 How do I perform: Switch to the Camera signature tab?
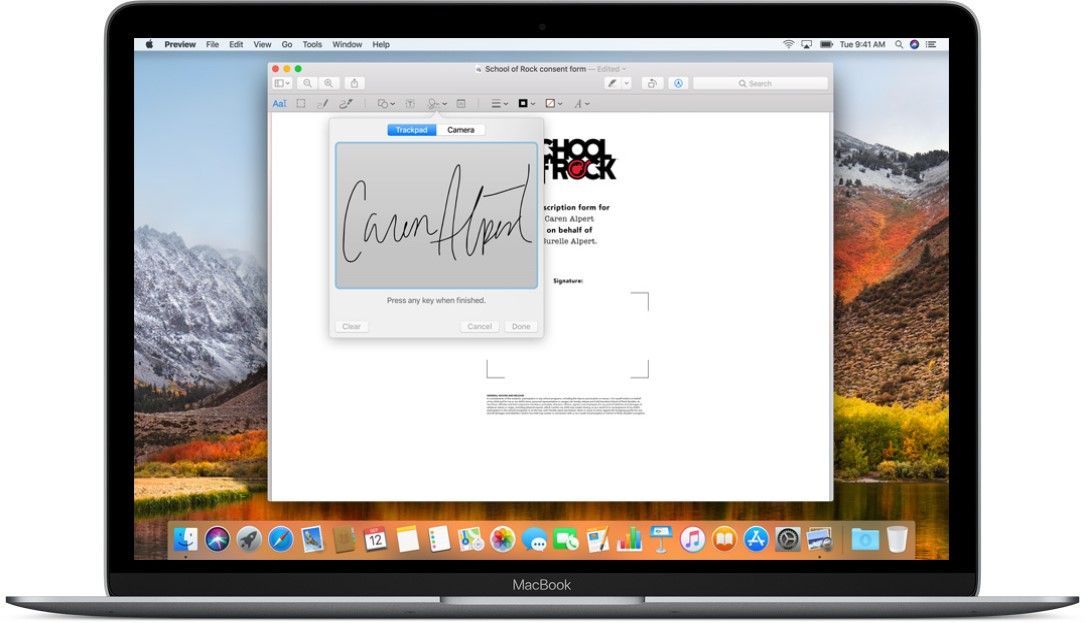461,130
